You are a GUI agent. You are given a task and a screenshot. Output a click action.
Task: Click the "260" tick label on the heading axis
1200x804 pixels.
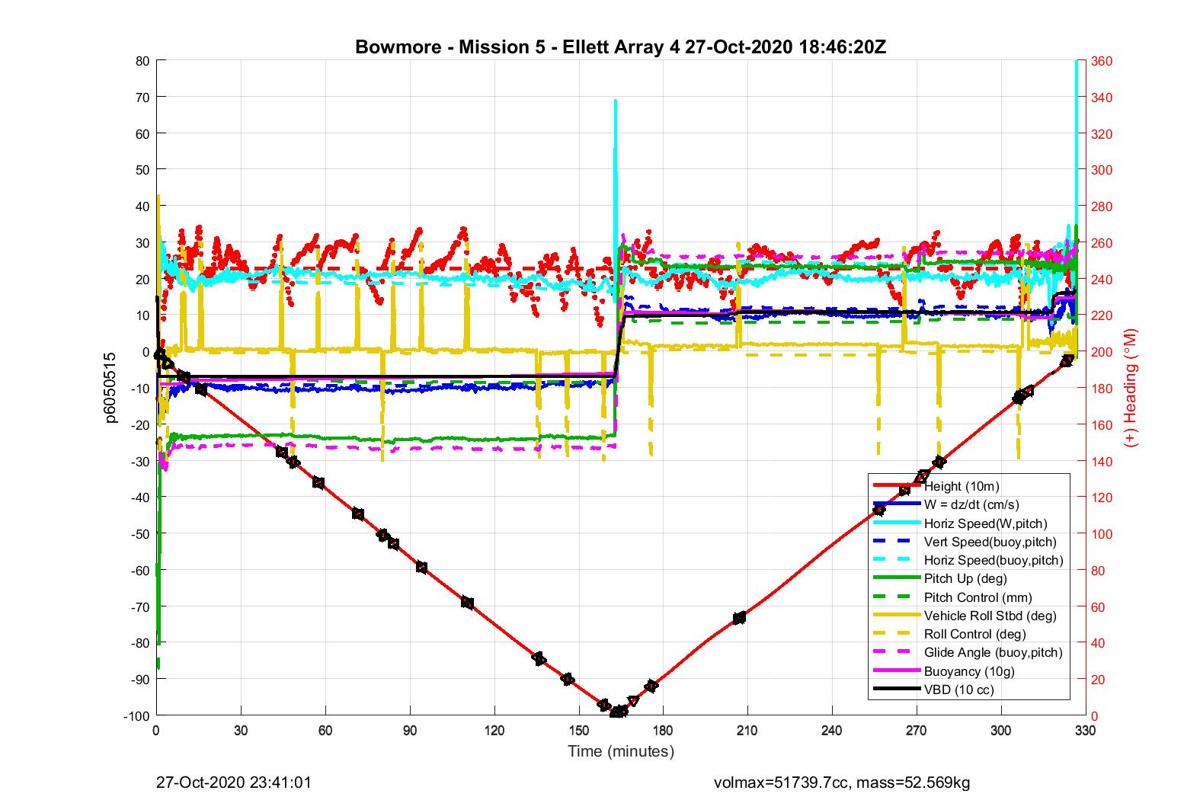click(x=1102, y=243)
